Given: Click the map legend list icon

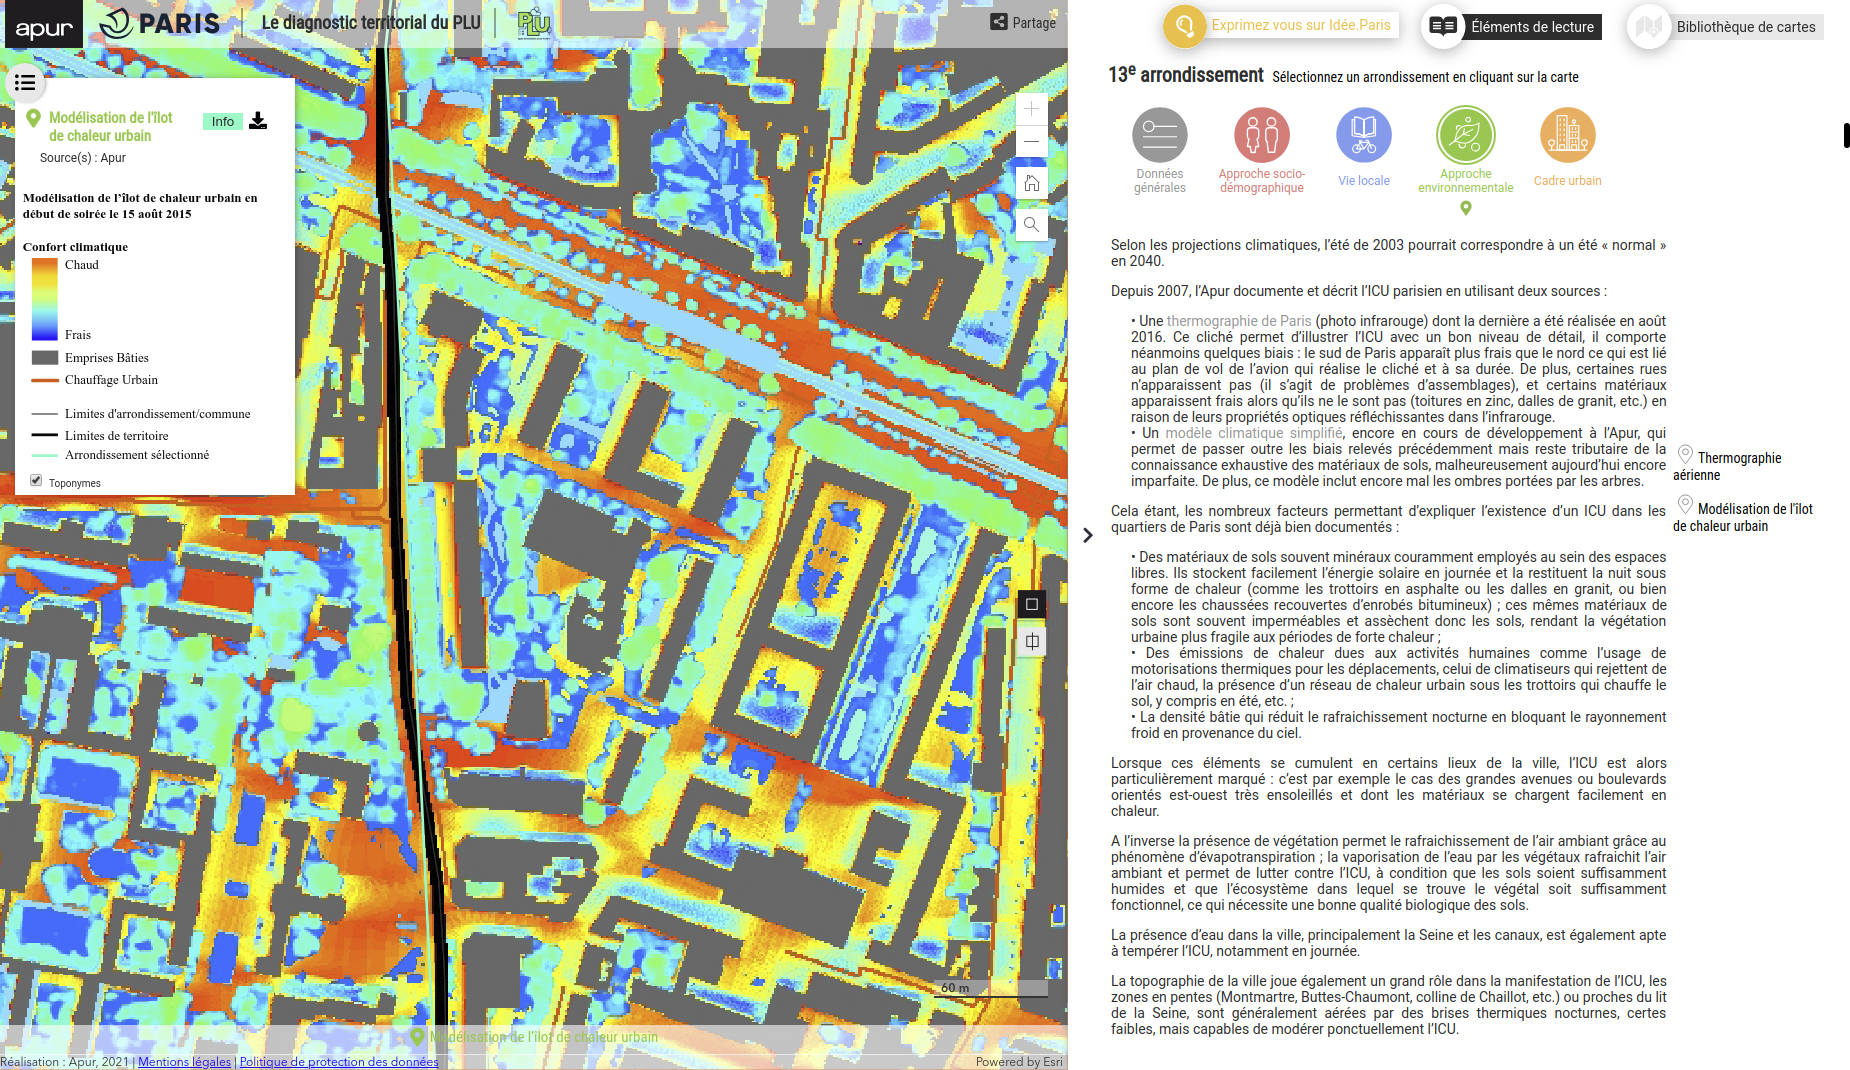Looking at the screenshot, I should pyautogui.click(x=25, y=83).
